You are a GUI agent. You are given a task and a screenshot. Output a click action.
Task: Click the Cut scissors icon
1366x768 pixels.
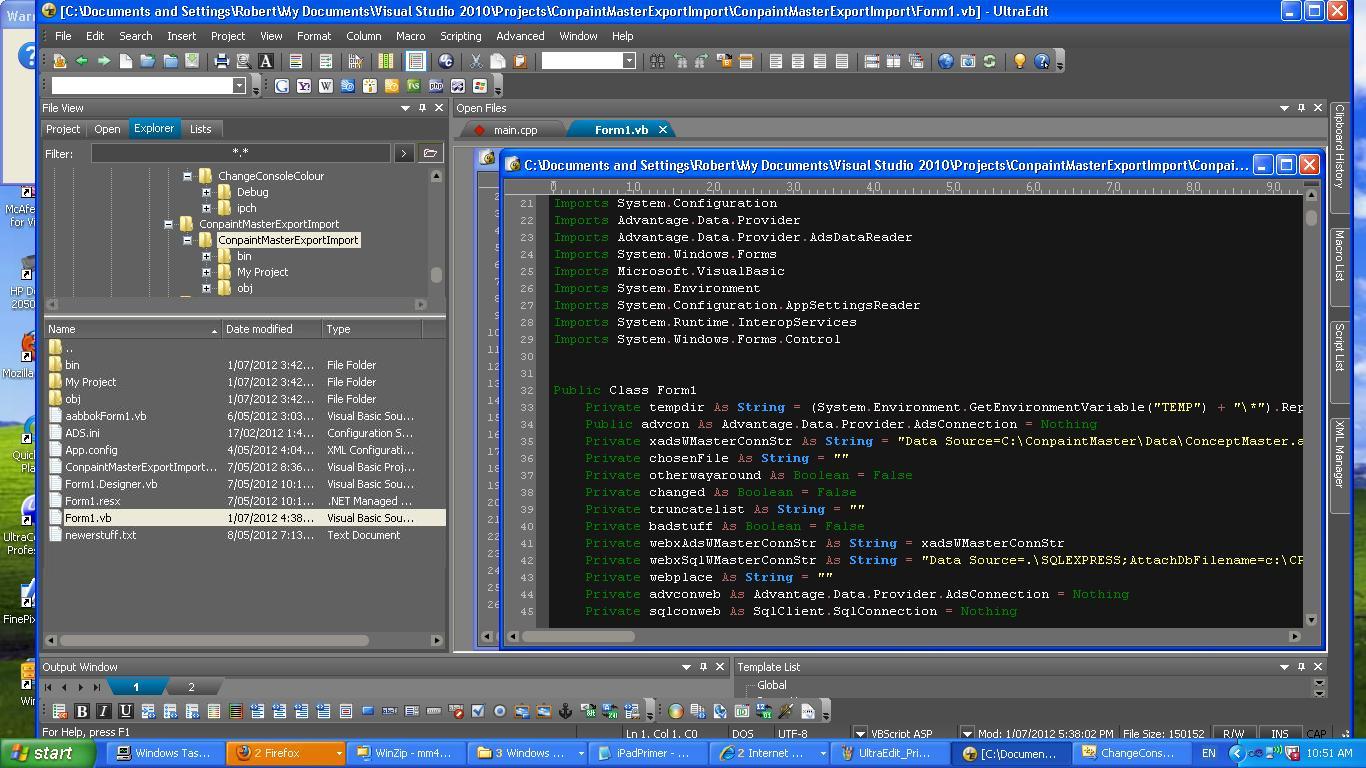(476, 61)
